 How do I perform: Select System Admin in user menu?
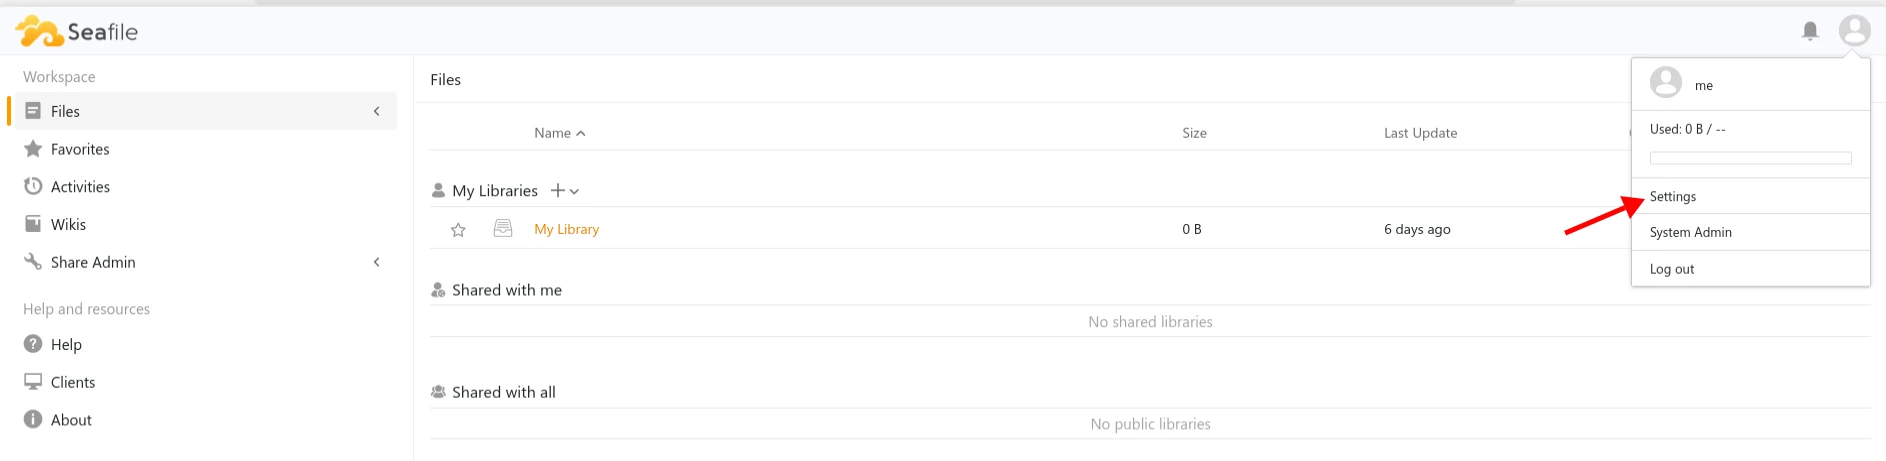(x=1690, y=233)
